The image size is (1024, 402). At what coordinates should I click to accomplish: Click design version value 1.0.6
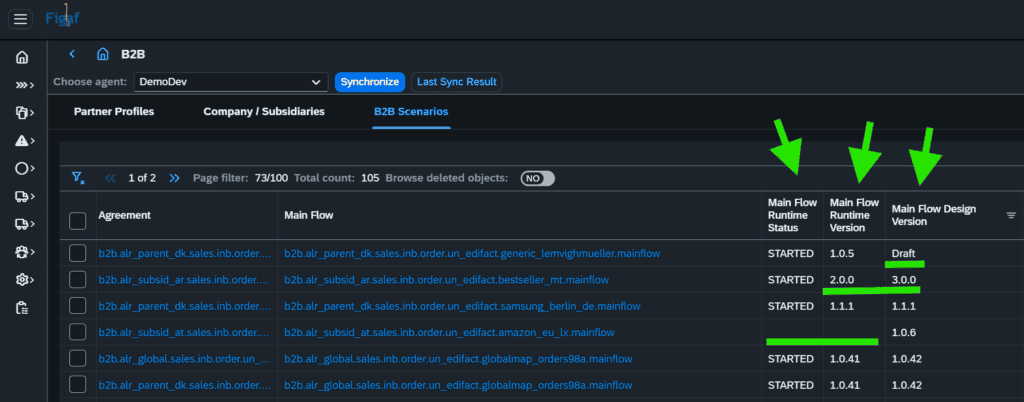(x=904, y=332)
